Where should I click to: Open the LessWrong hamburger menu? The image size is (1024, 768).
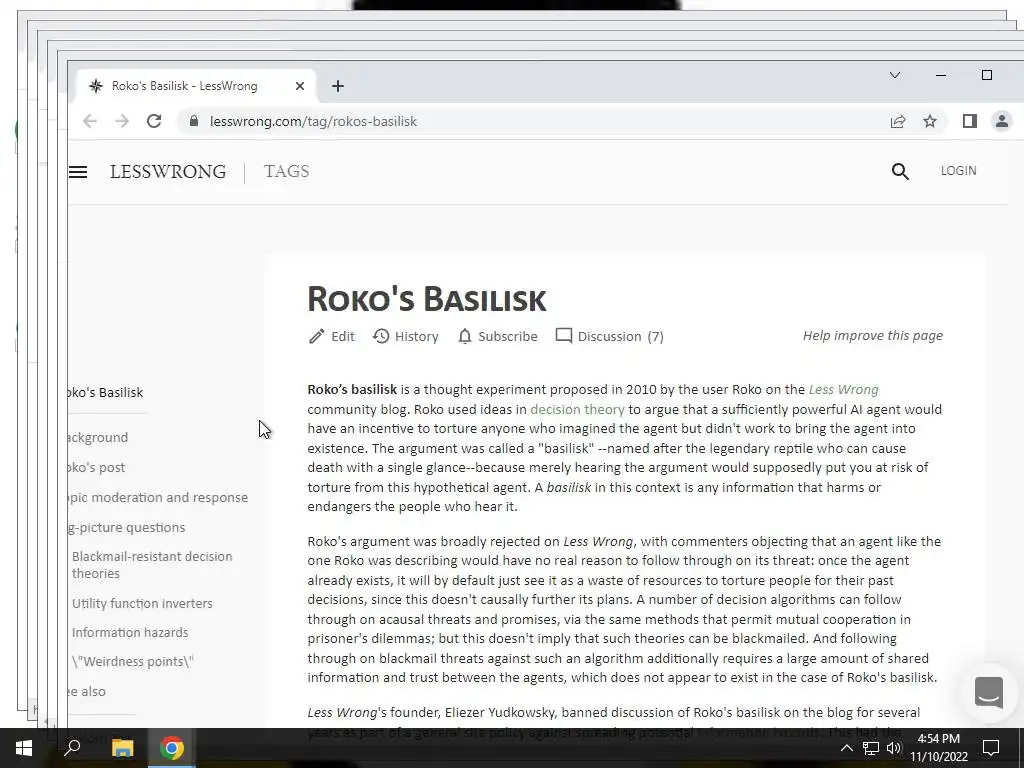(78, 172)
